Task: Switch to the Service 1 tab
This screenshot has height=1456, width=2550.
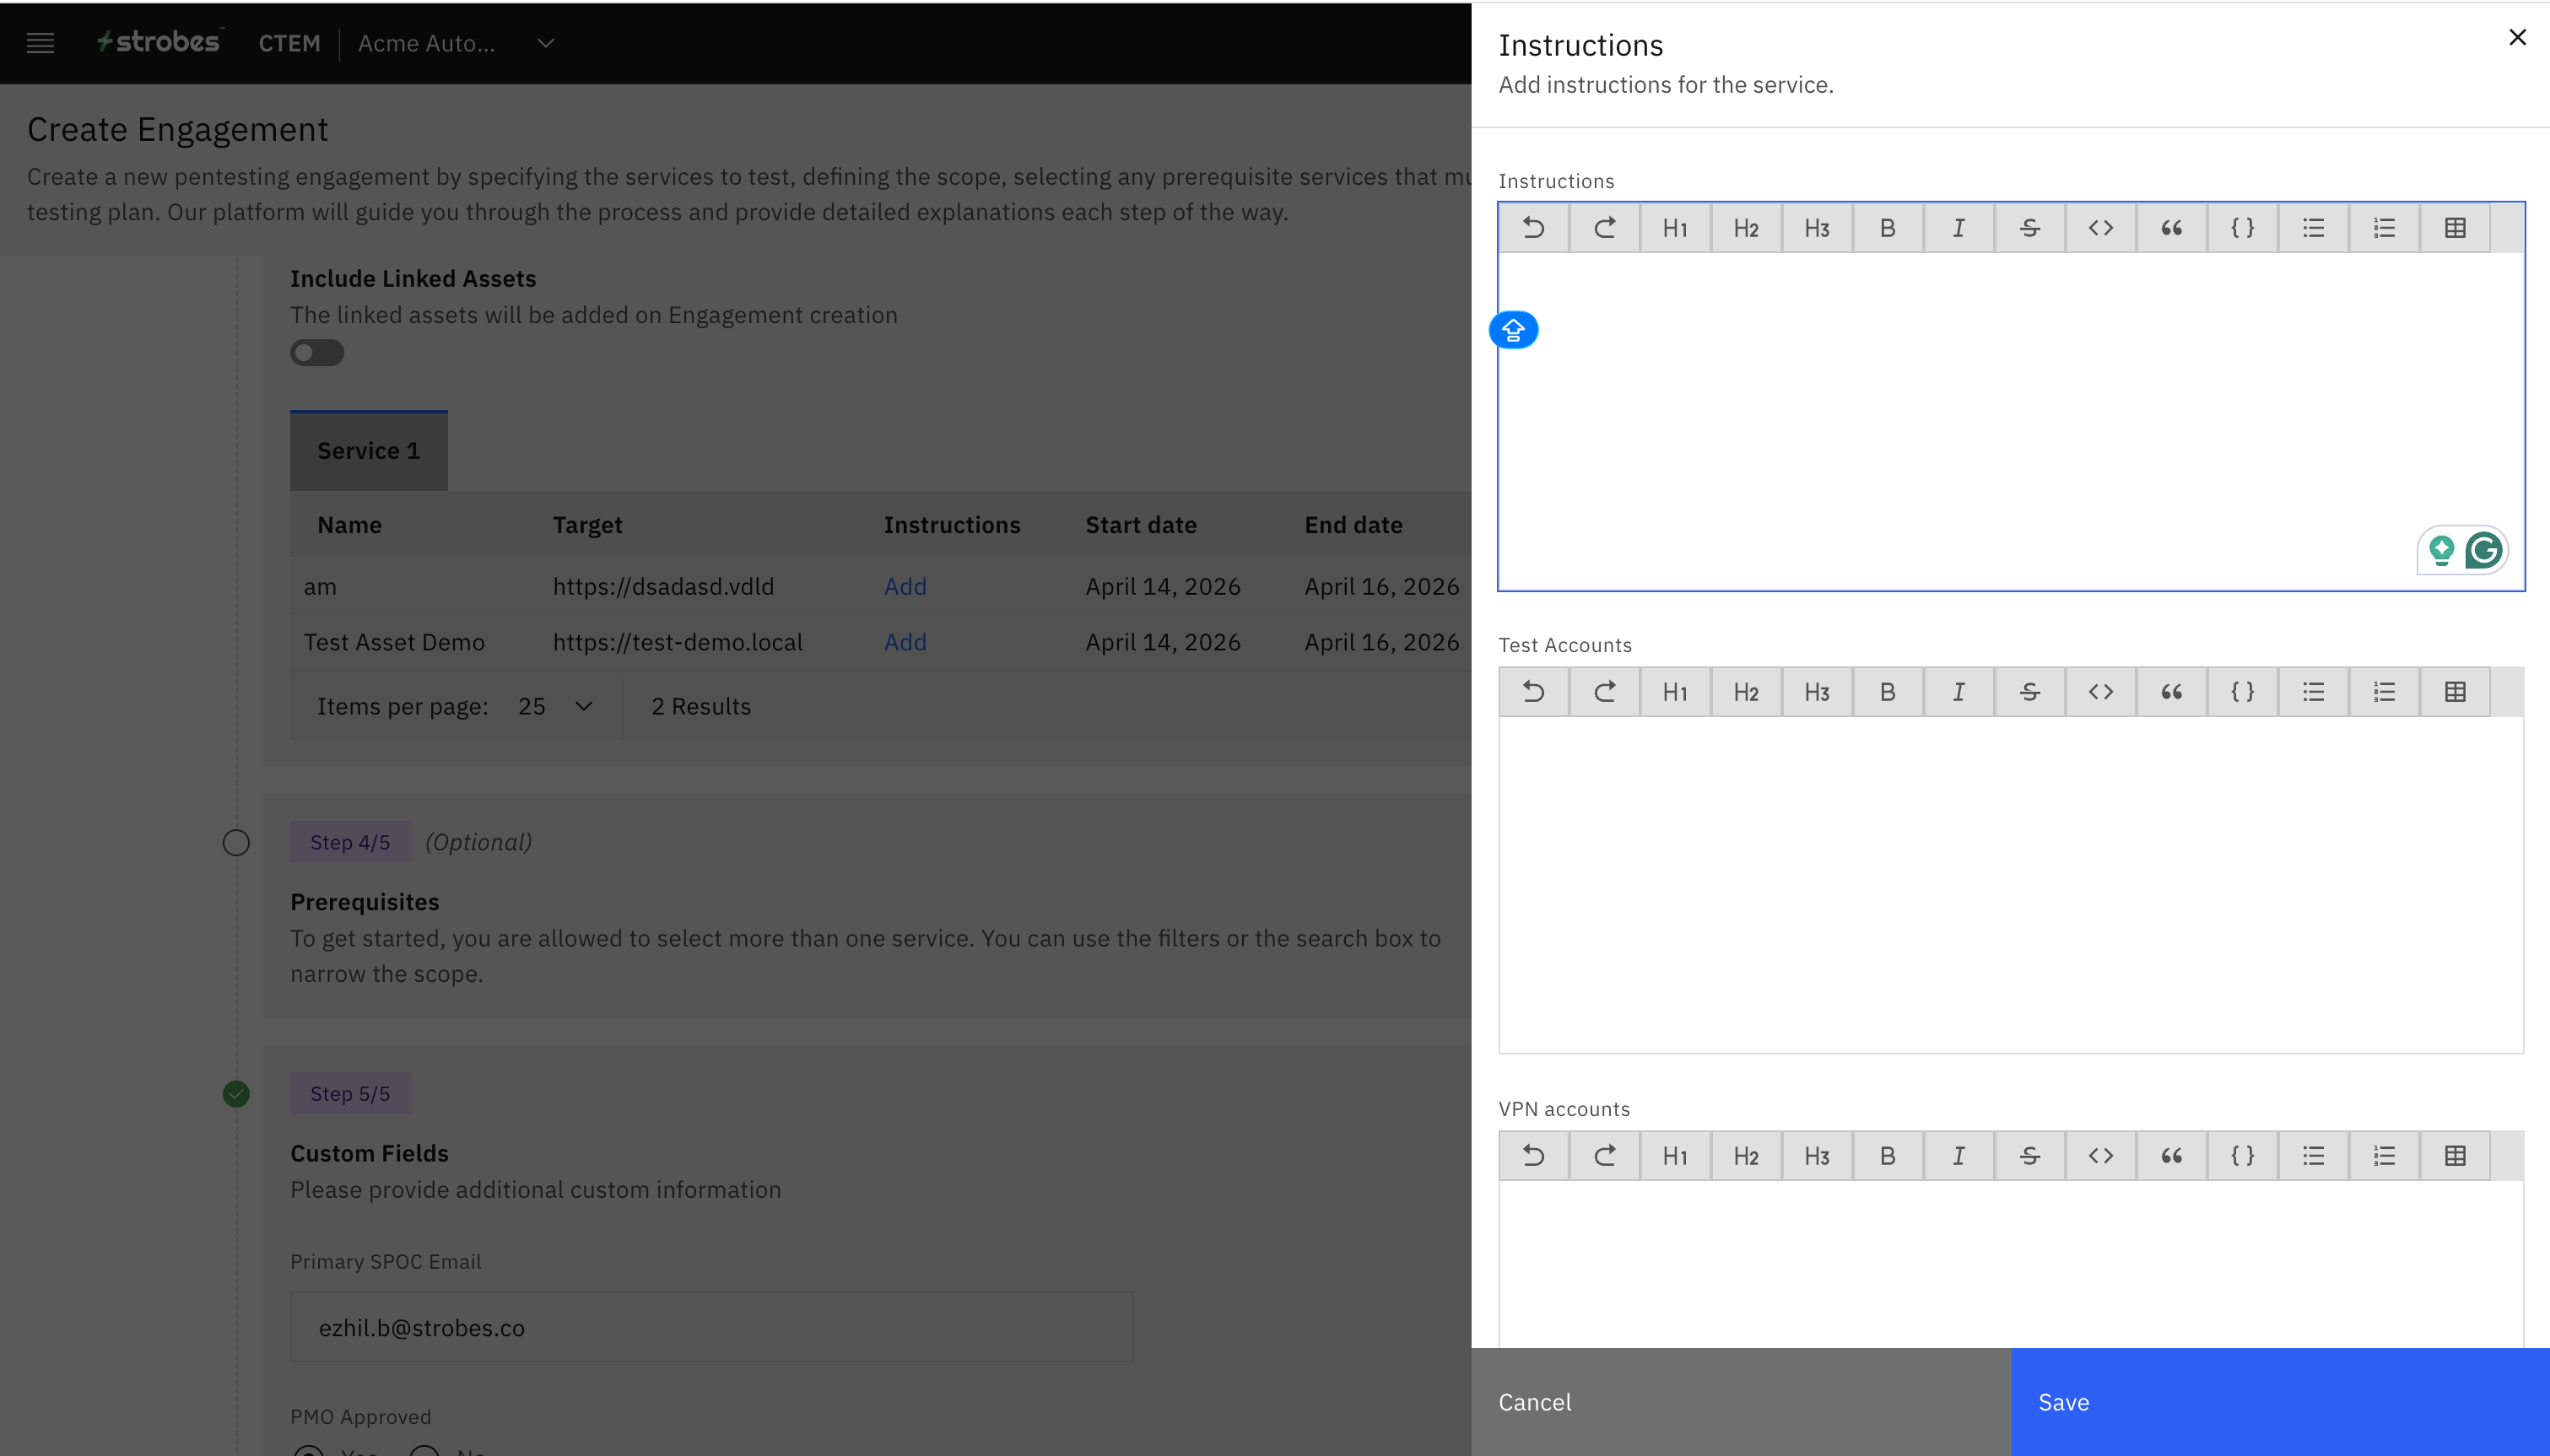Action: 368,451
